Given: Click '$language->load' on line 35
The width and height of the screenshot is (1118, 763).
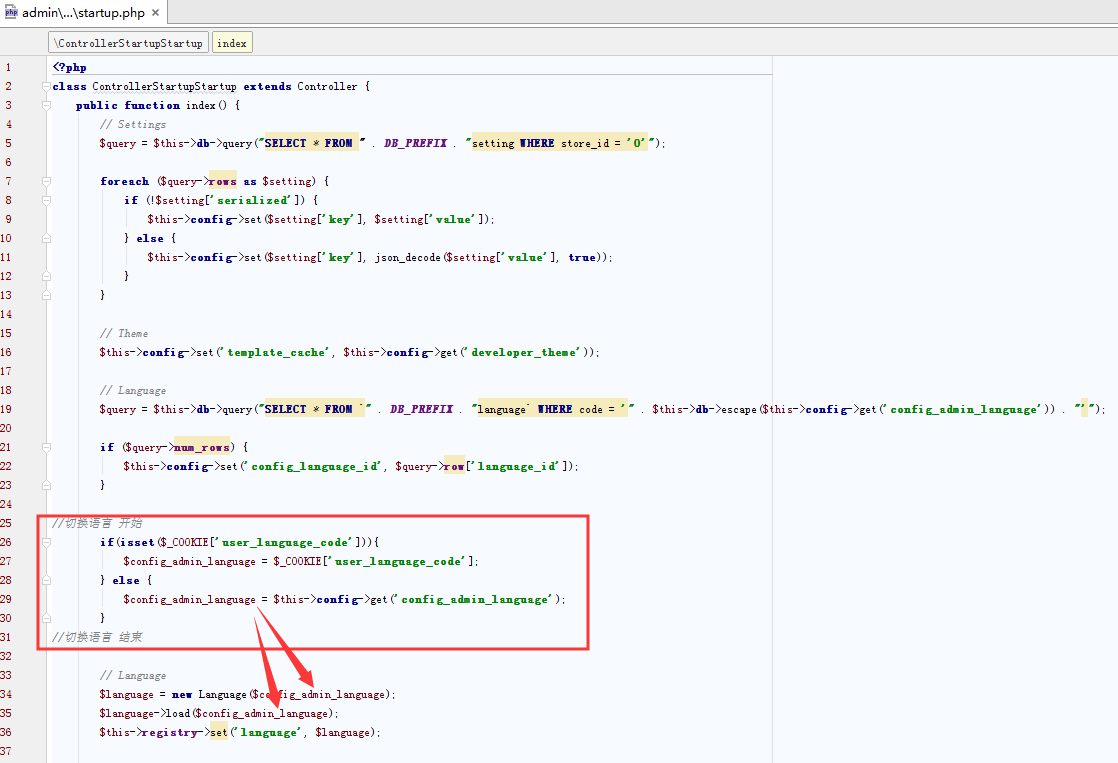Looking at the screenshot, I should [145, 713].
